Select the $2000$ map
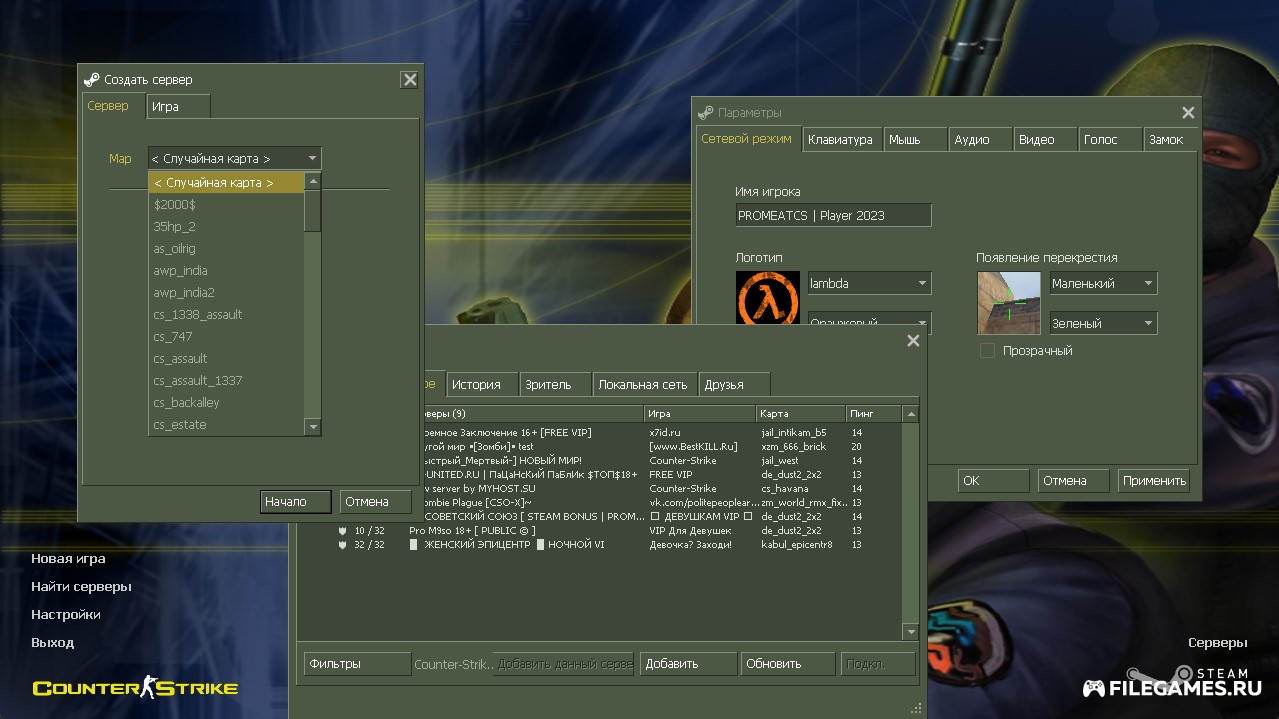This screenshot has height=719, width=1279. pyautogui.click(x=227, y=205)
